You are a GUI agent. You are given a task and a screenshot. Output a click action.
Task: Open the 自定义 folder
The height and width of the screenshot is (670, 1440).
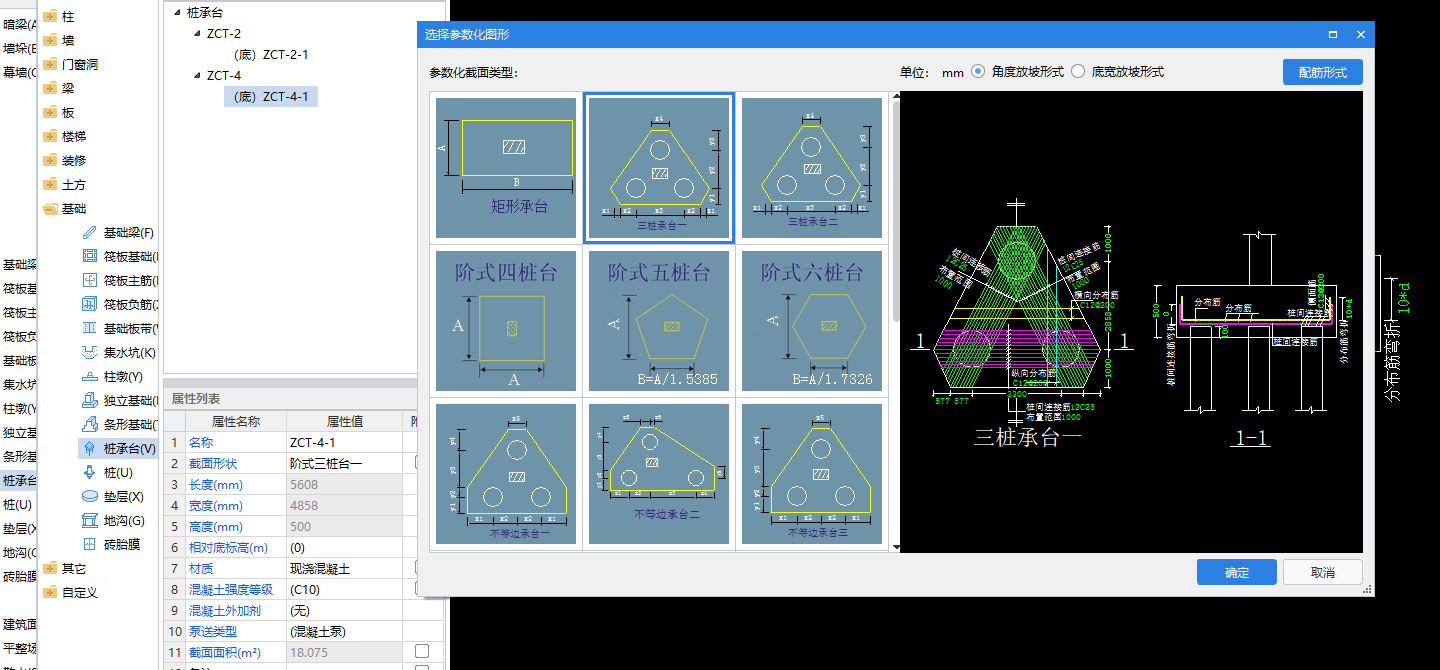pos(50,593)
